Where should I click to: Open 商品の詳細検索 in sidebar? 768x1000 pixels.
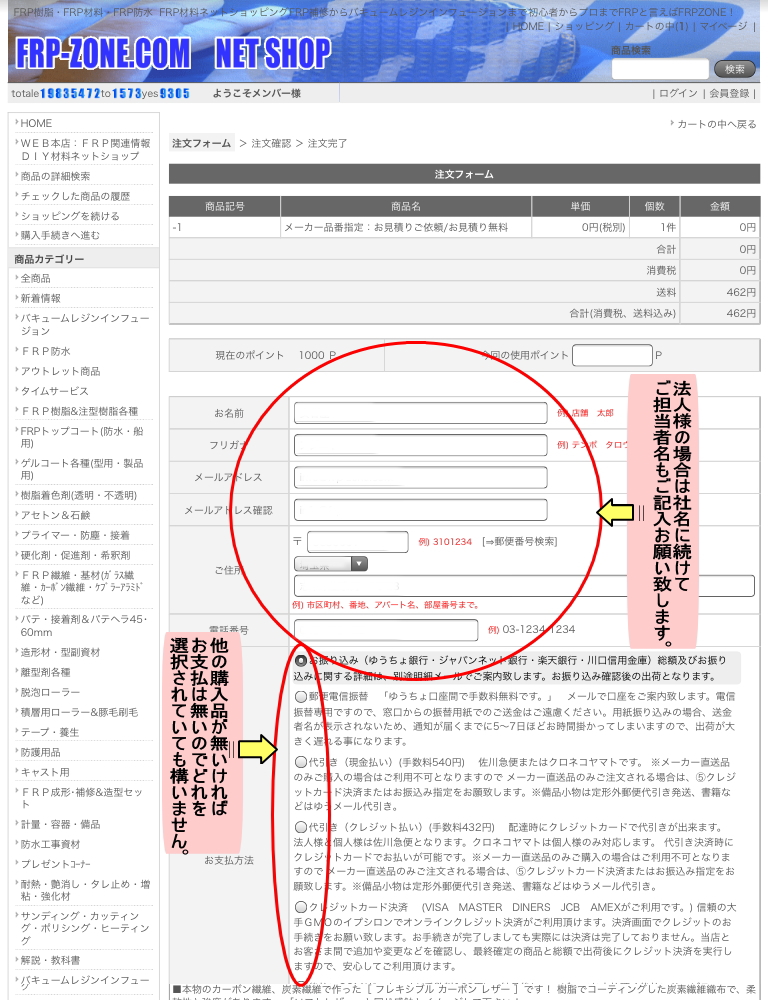tap(55, 176)
